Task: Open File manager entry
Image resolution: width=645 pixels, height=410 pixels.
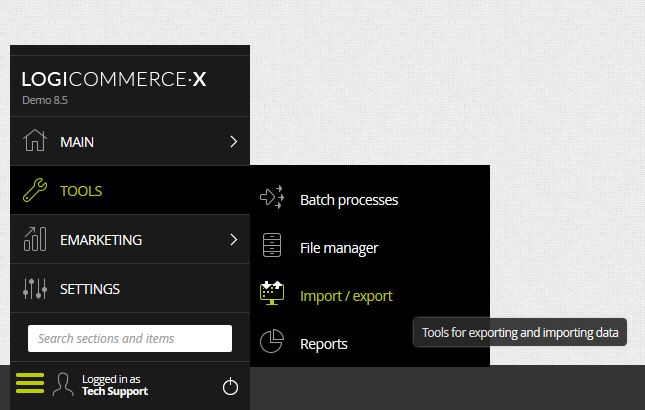Action: click(339, 248)
